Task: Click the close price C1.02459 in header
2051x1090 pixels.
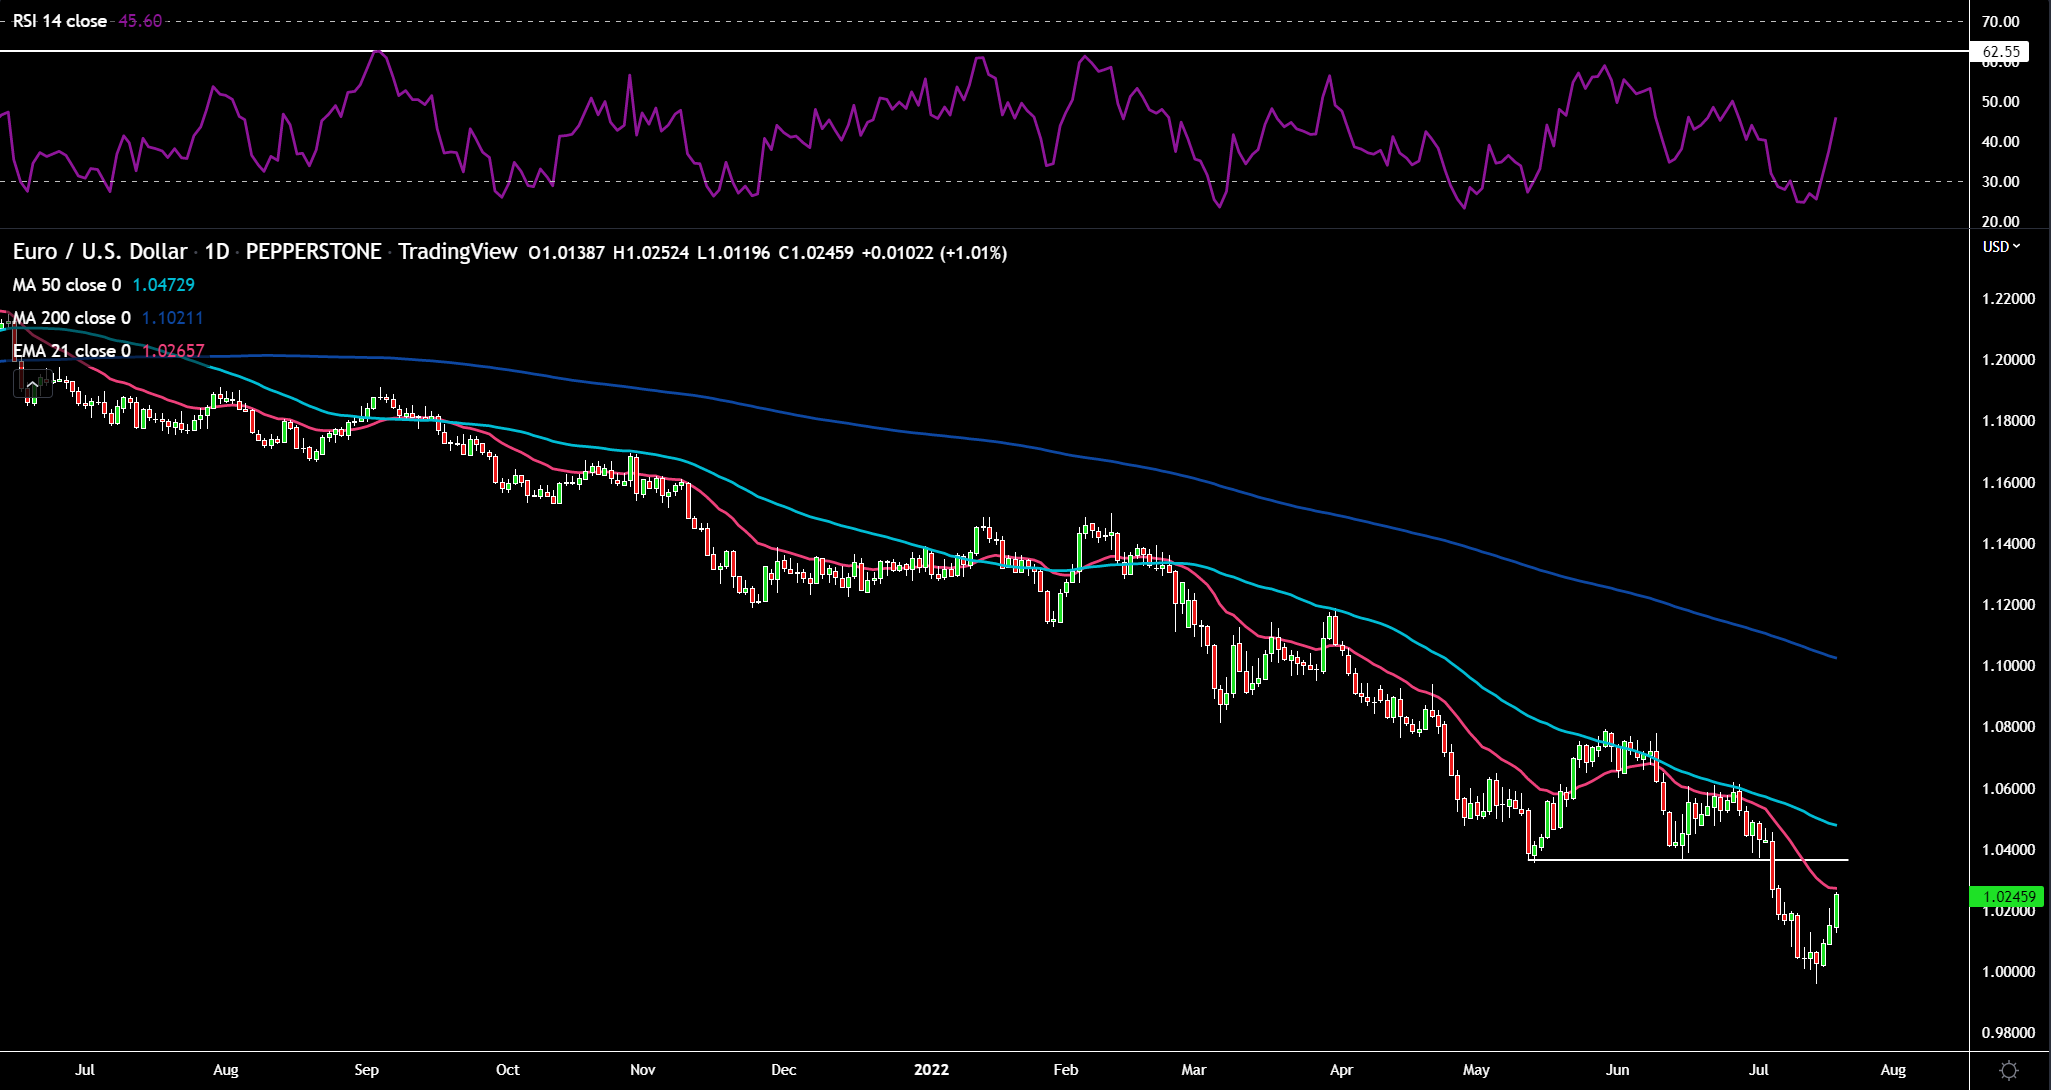Action: tap(816, 253)
